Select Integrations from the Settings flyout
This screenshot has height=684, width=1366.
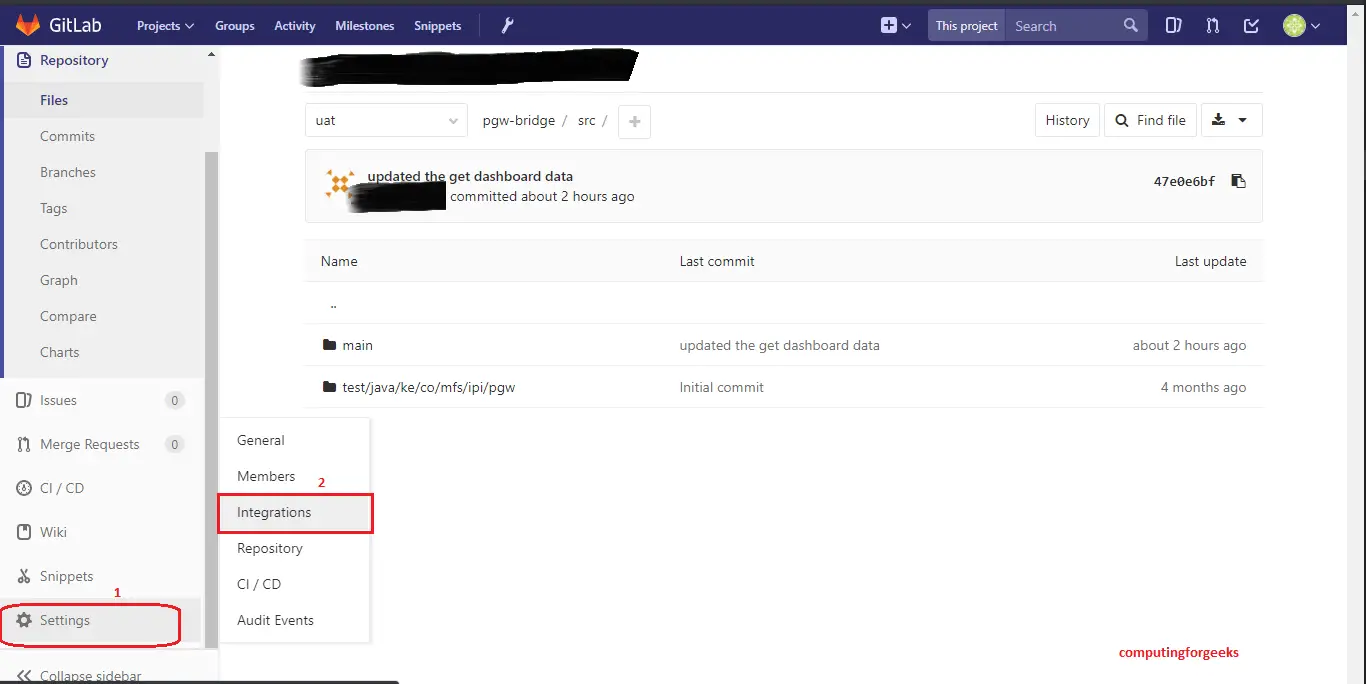tap(274, 512)
